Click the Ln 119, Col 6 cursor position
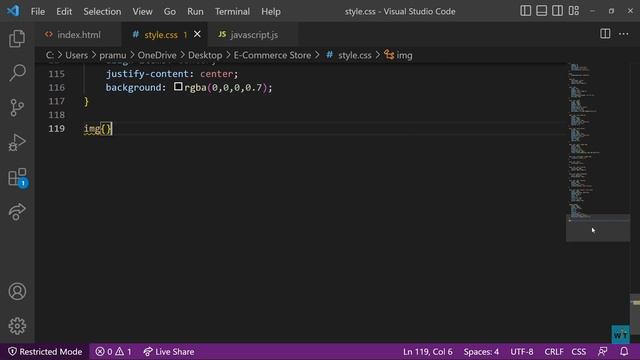 pyautogui.click(x=428, y=351)
